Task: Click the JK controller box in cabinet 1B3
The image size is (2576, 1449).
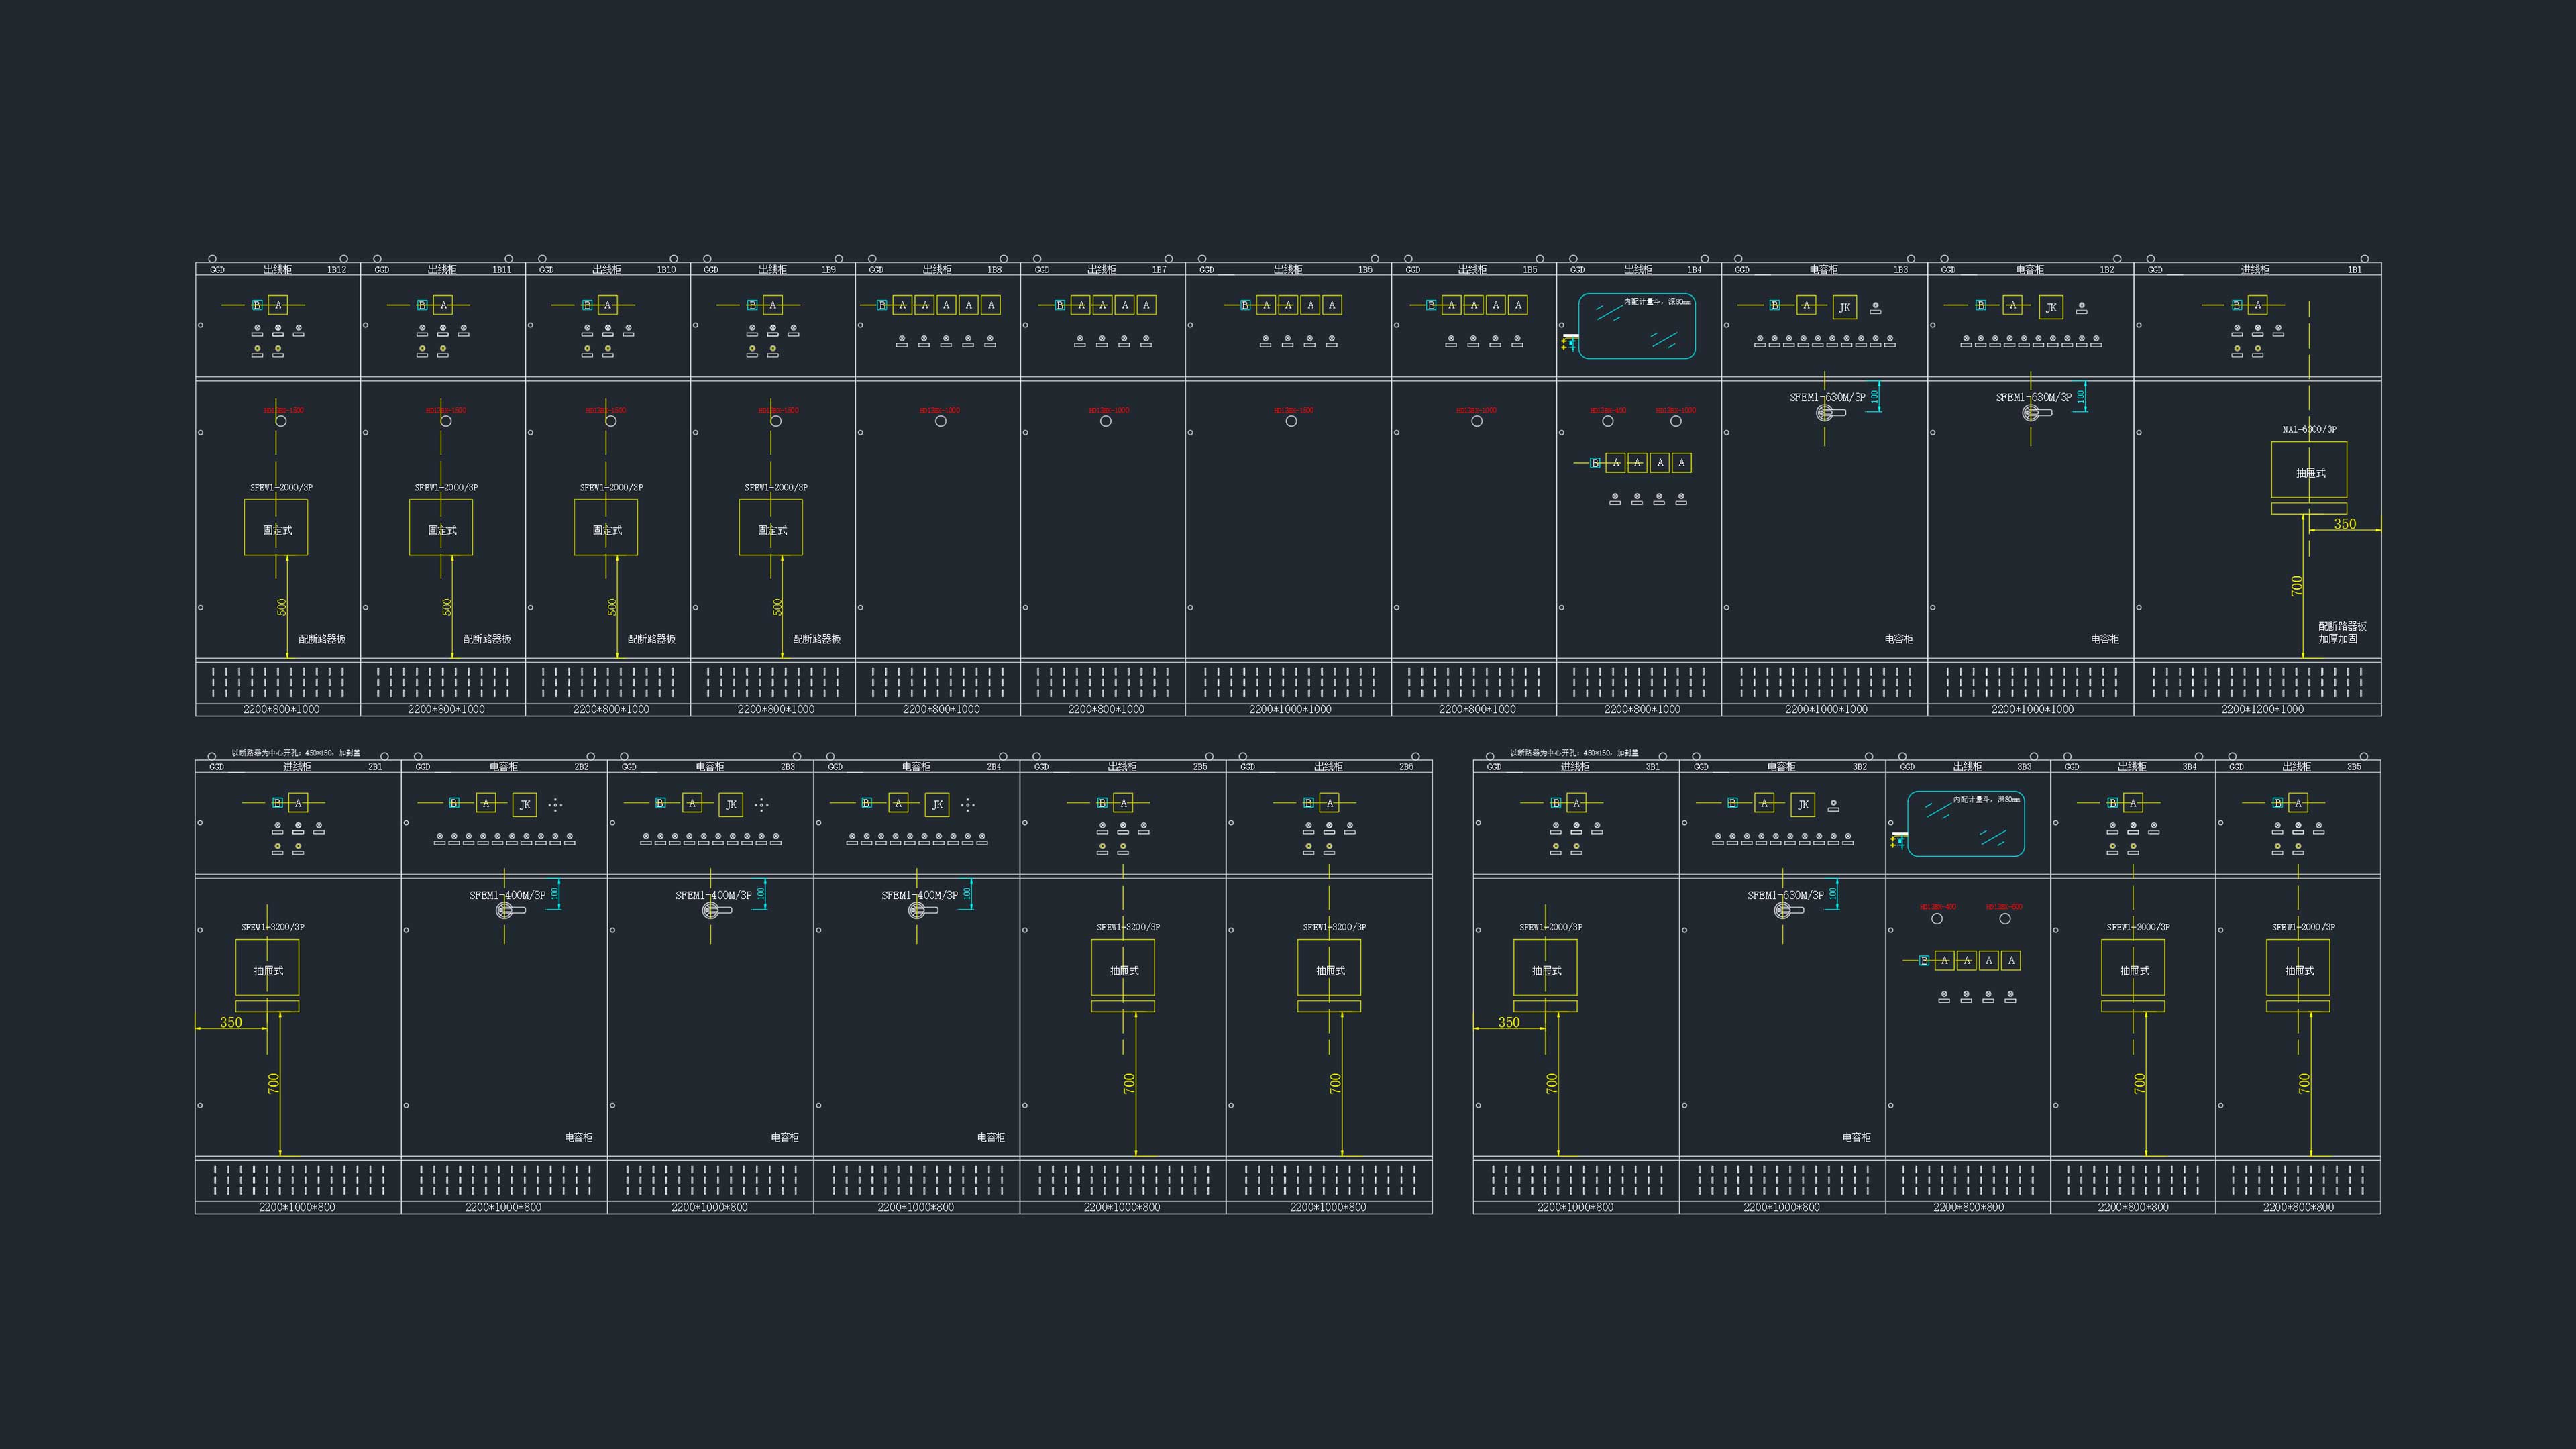Action: (1844, 307)
